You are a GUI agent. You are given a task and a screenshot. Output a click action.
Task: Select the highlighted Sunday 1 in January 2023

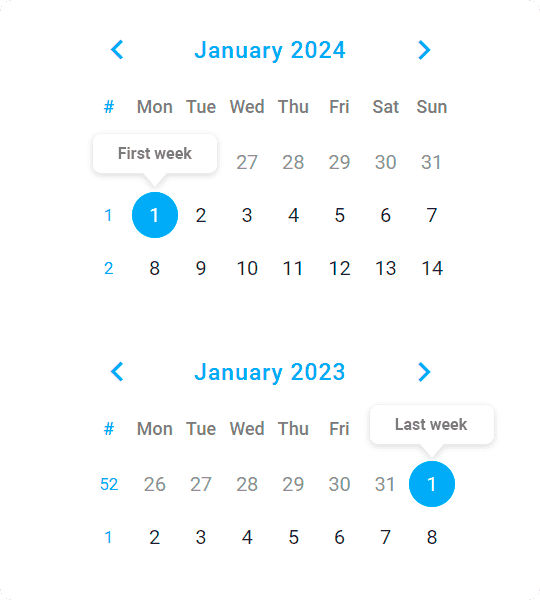[432, 484]
